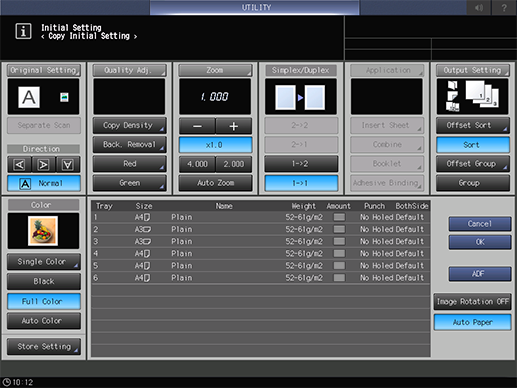Click the info icon beside Initial Setting
This screenshot has width=517, height=388.
[23, 31]
